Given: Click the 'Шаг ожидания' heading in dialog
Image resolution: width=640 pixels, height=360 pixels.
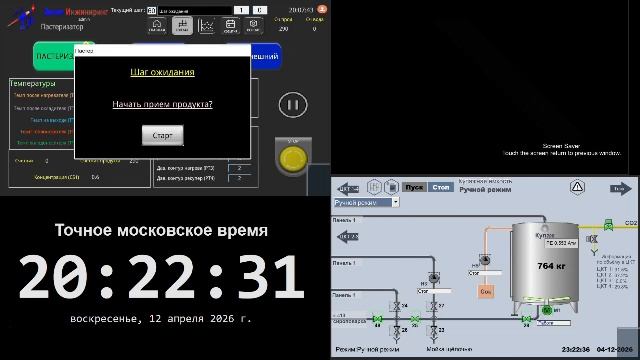Looking at the screenshot, I should [x=162, y=72].
